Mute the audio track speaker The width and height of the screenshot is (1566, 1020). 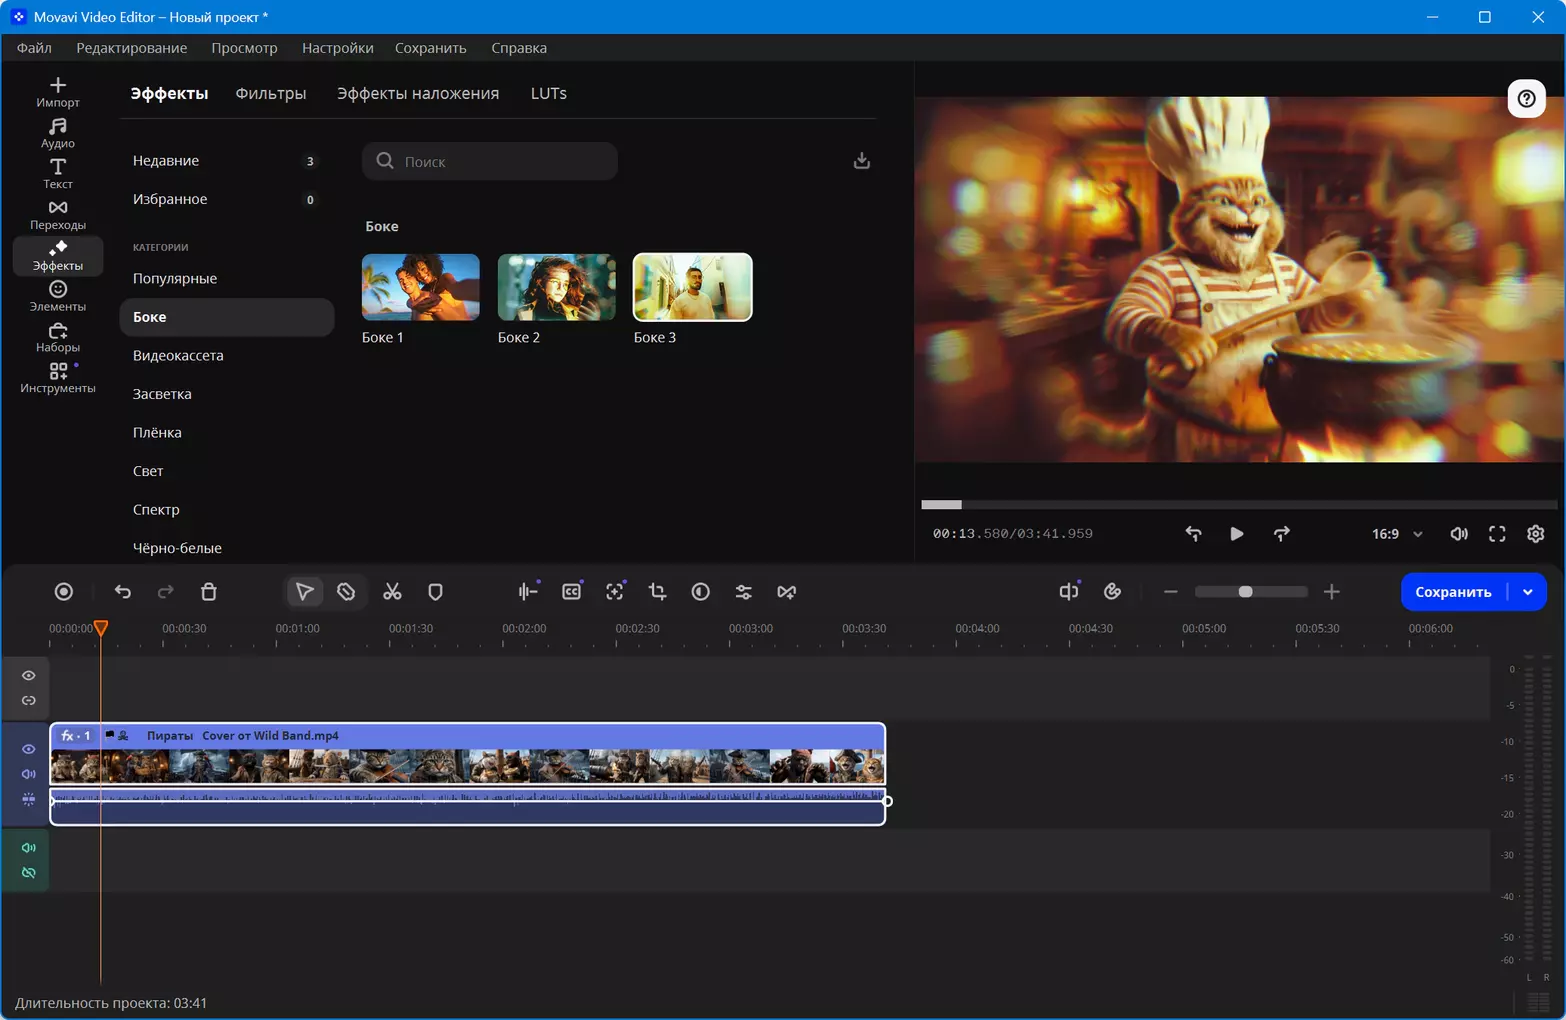pos(29,848)
